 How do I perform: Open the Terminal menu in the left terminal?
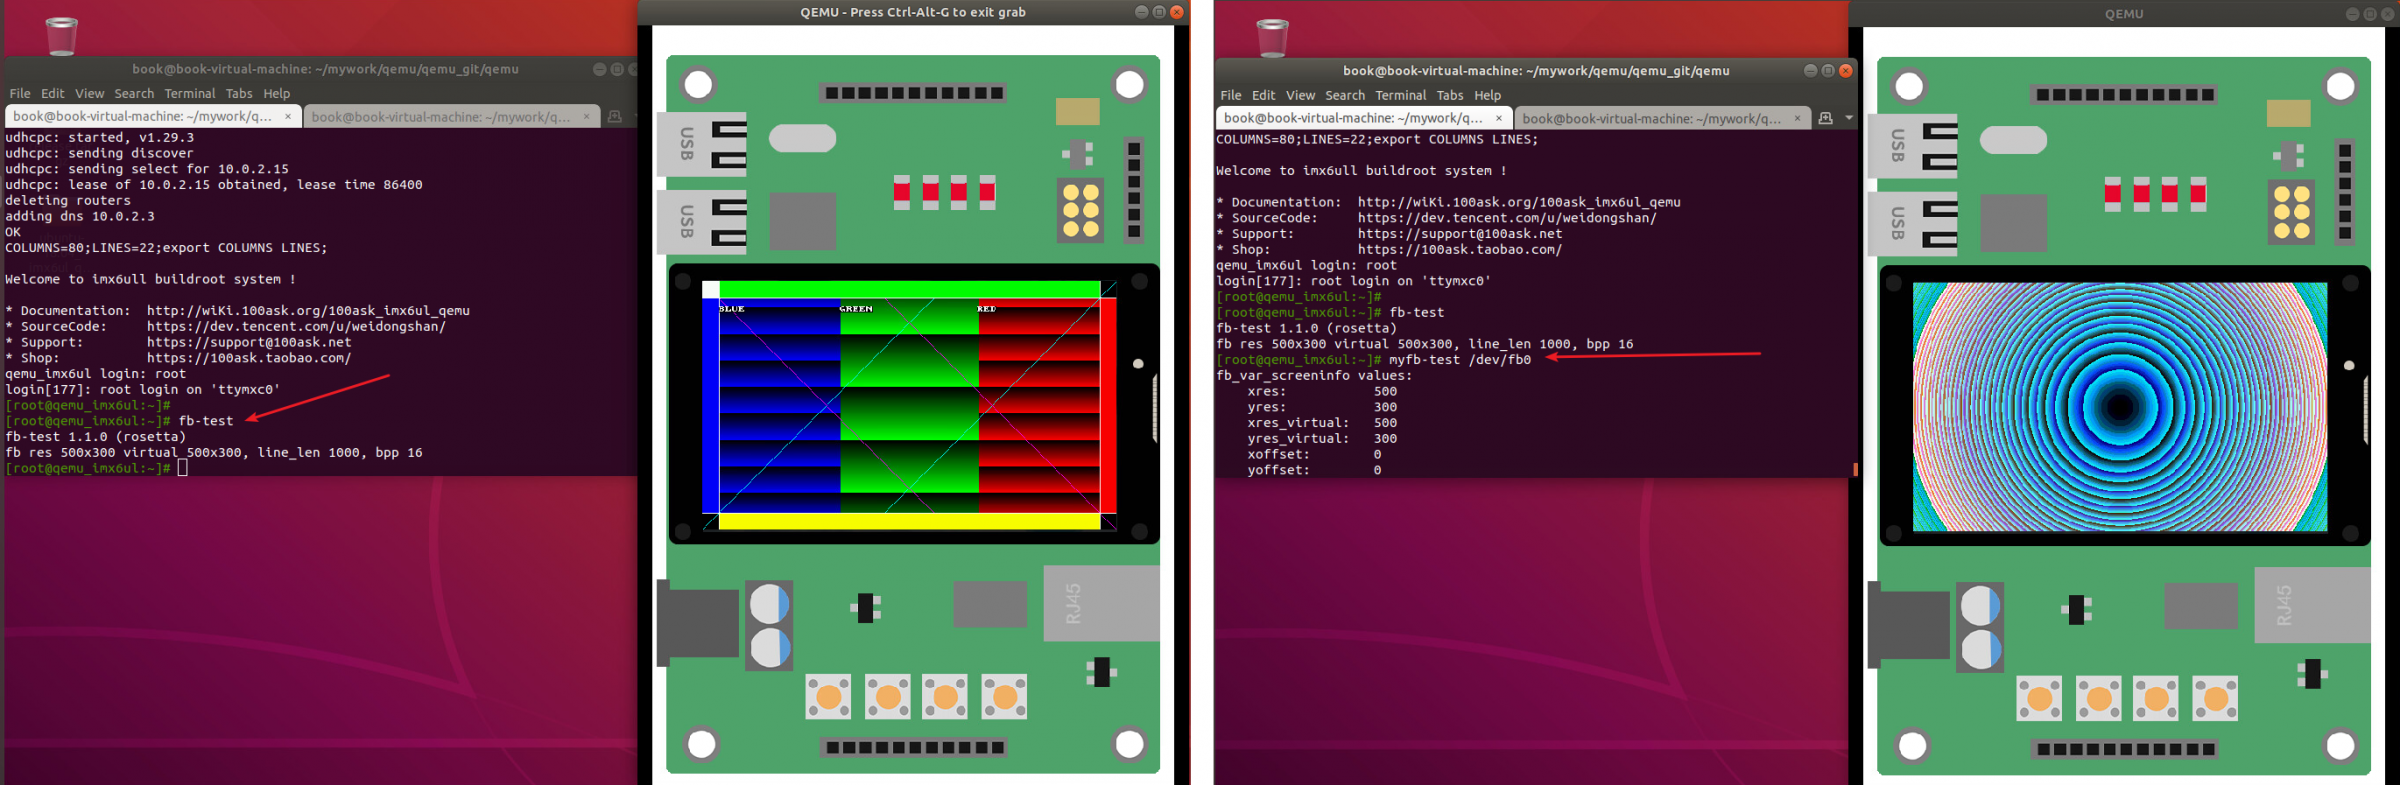189,93
